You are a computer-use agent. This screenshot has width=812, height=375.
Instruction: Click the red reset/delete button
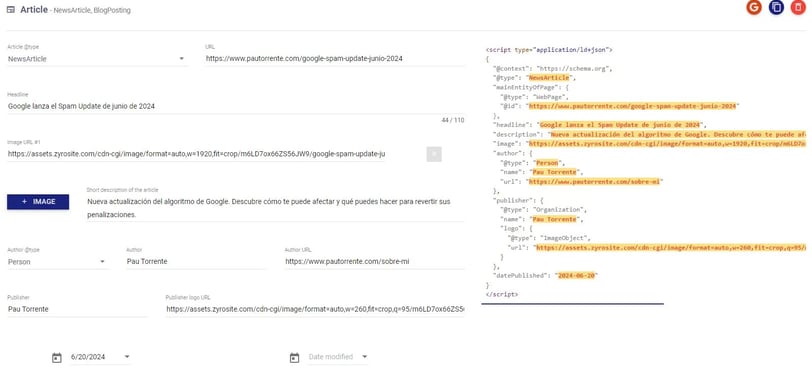(x=798, y=8)
